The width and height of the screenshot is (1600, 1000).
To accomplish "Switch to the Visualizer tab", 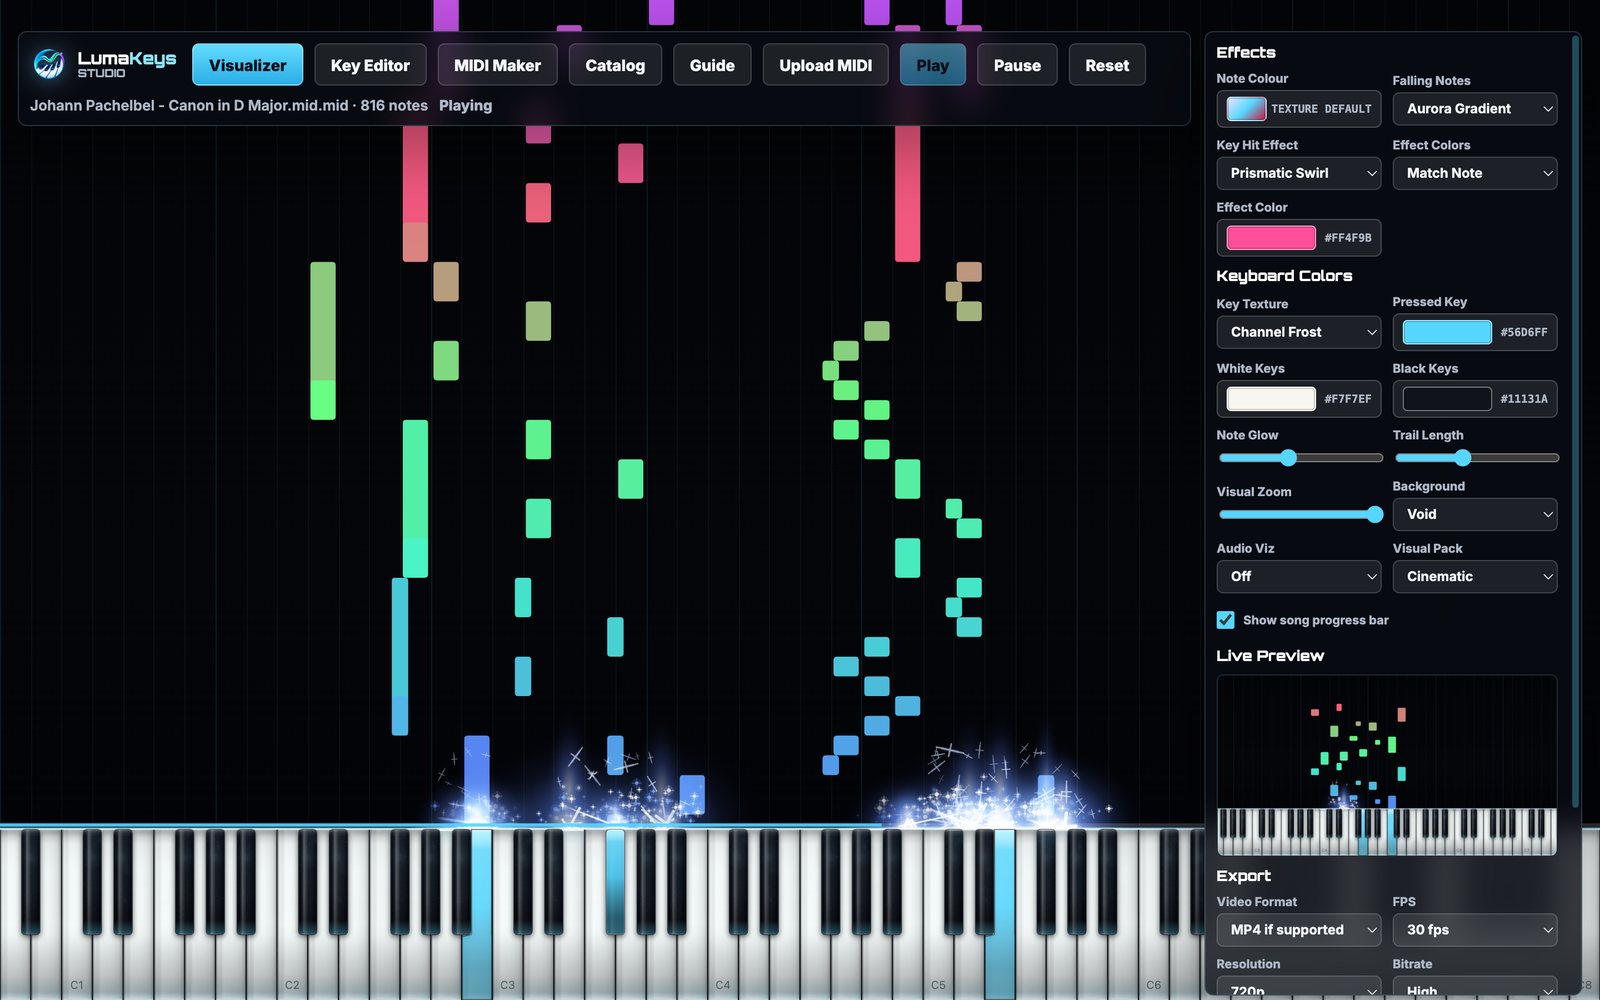I will click(247, 65).
